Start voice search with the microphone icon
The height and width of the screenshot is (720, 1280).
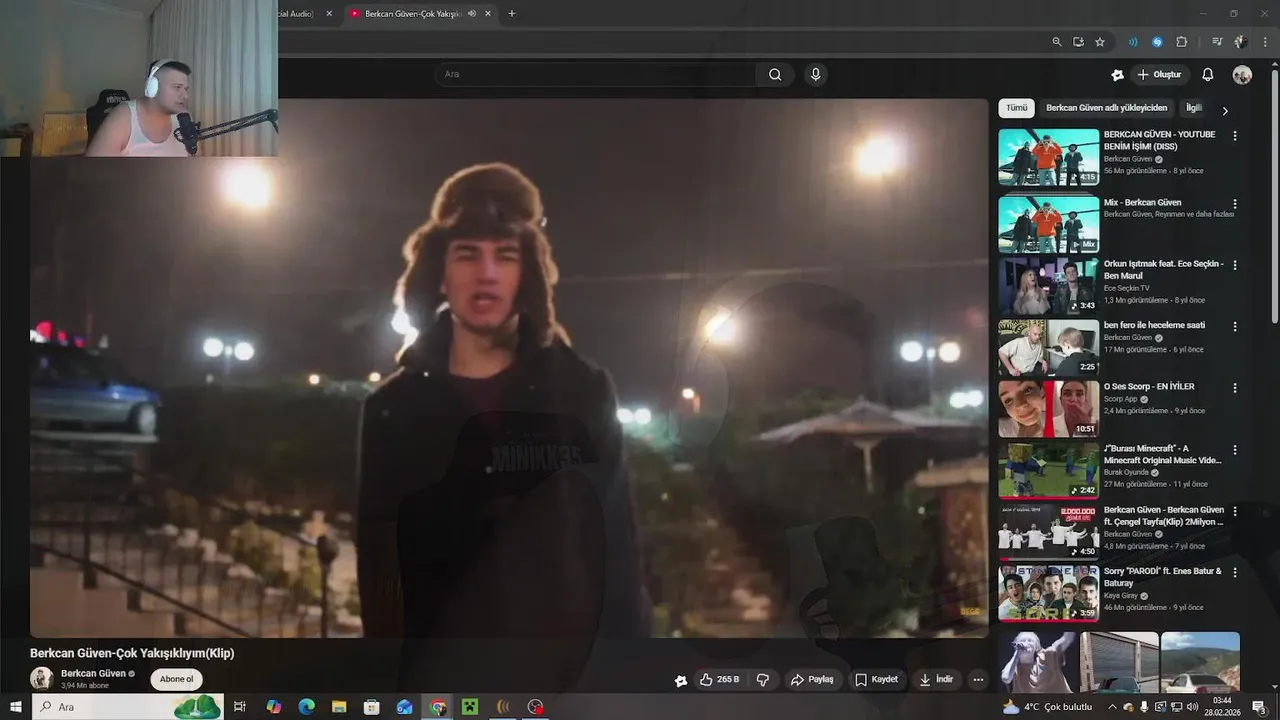[815, 74]
